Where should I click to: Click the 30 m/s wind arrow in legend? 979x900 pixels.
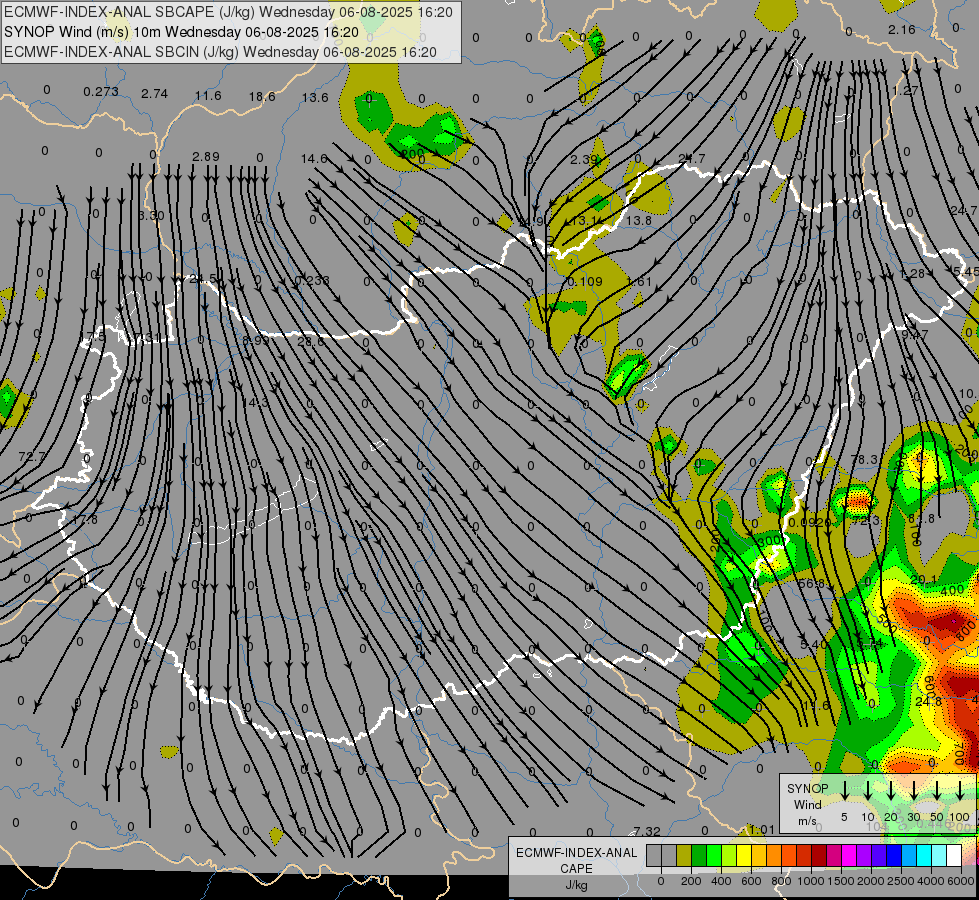pyautogui.click(x=914, y=790)
